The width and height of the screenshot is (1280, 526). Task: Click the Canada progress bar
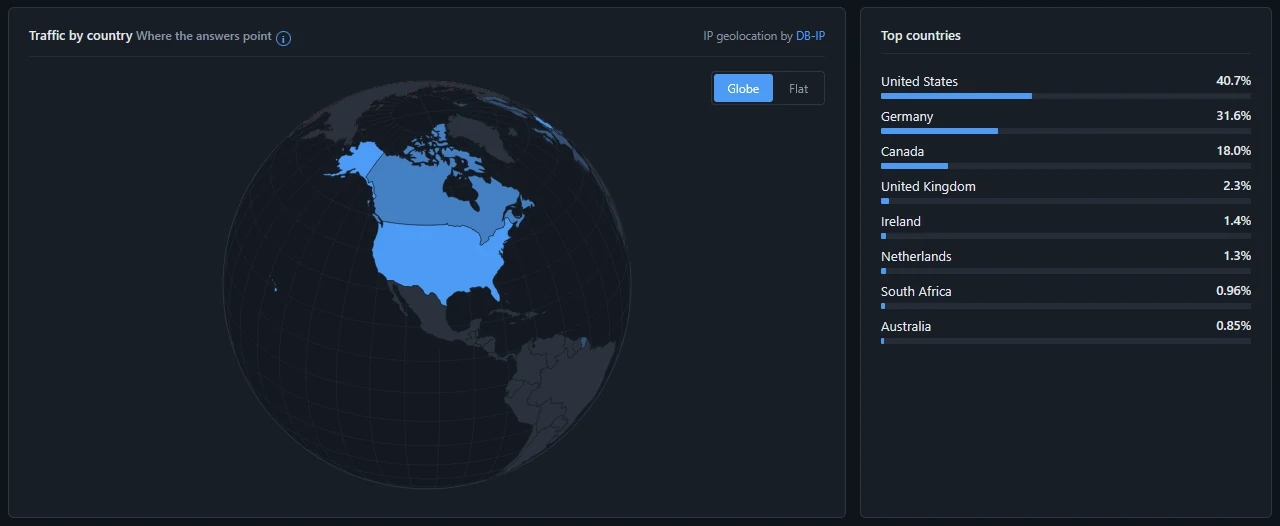pos(1065,166)
